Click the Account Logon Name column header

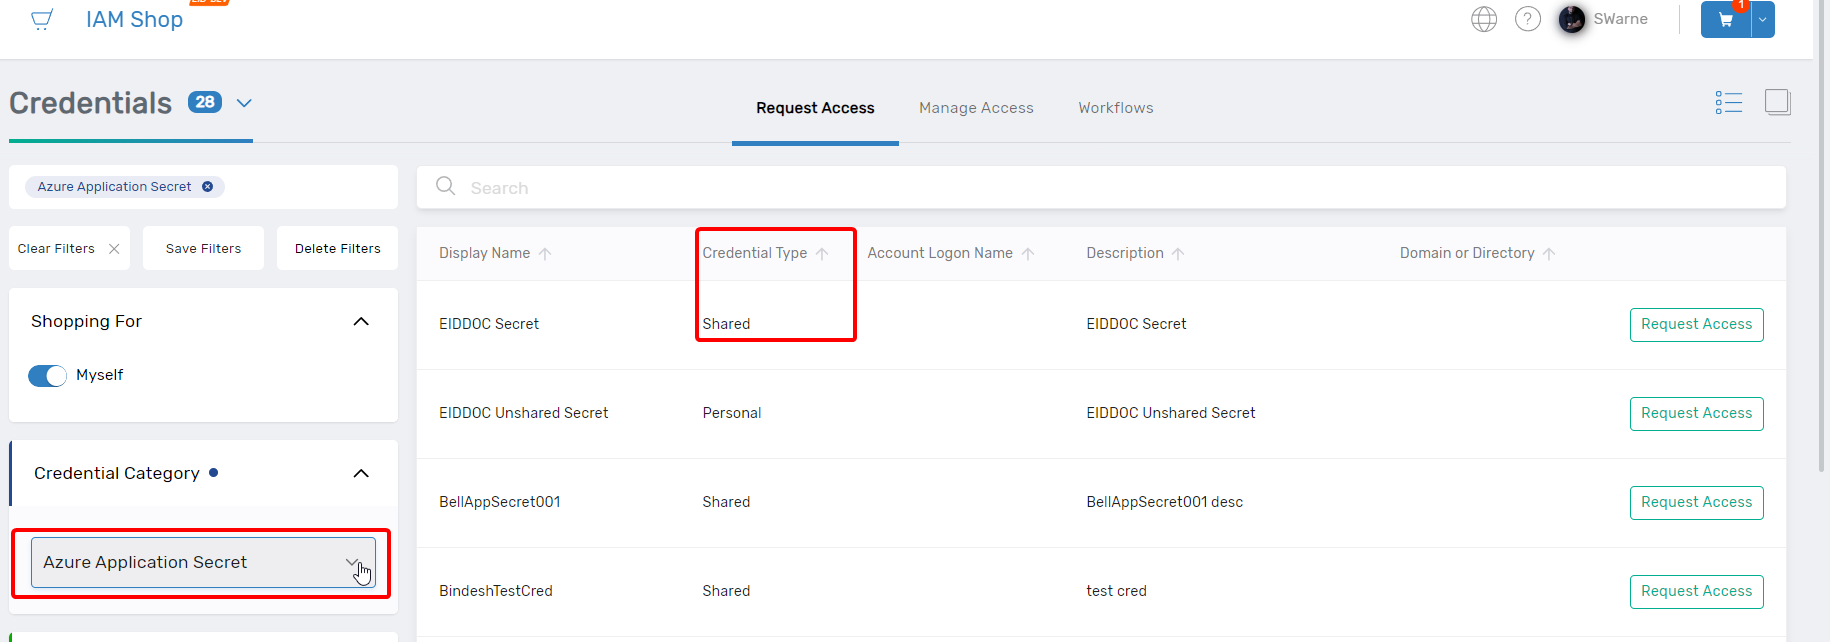click(x=940, y=253)
